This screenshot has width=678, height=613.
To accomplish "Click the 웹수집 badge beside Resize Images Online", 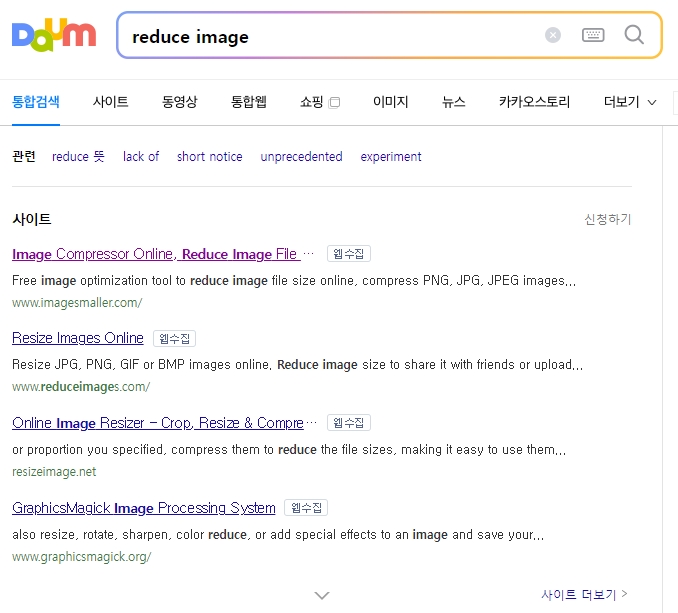I will tap(174, 338).
